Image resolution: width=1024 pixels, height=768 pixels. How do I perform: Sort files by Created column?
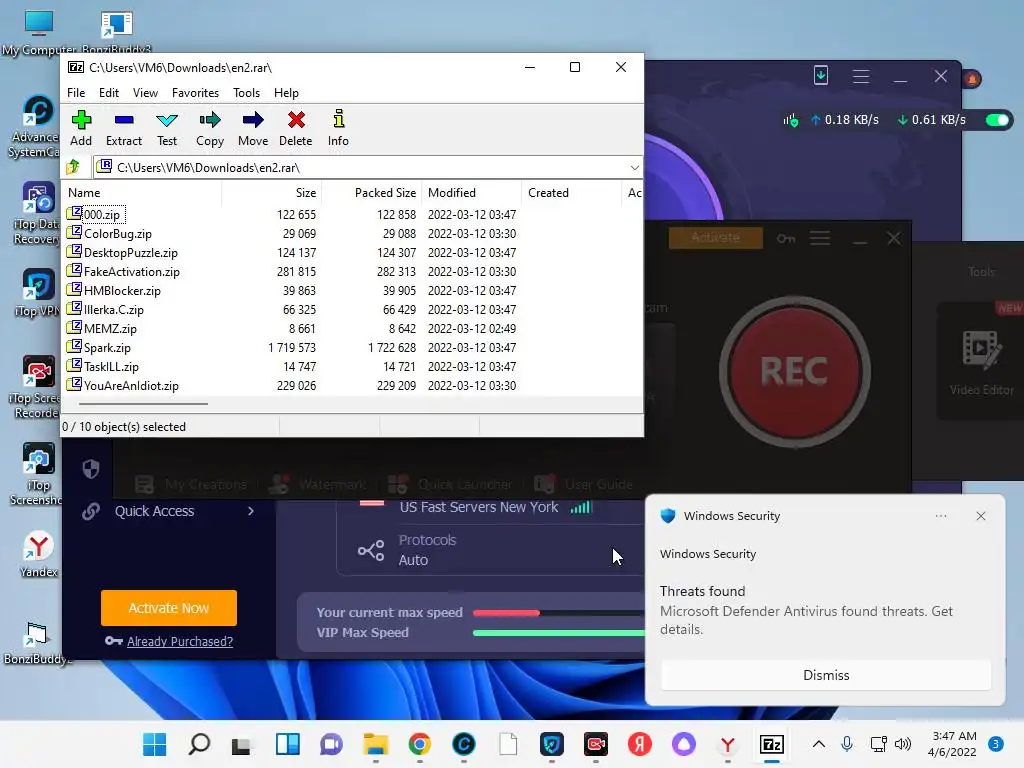571,193
